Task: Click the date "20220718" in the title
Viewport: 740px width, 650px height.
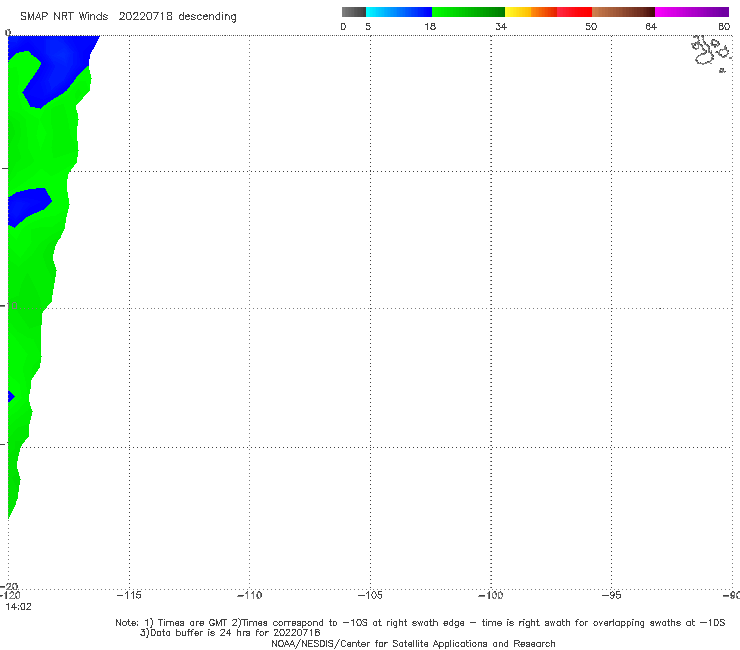Action: (145, 17)
